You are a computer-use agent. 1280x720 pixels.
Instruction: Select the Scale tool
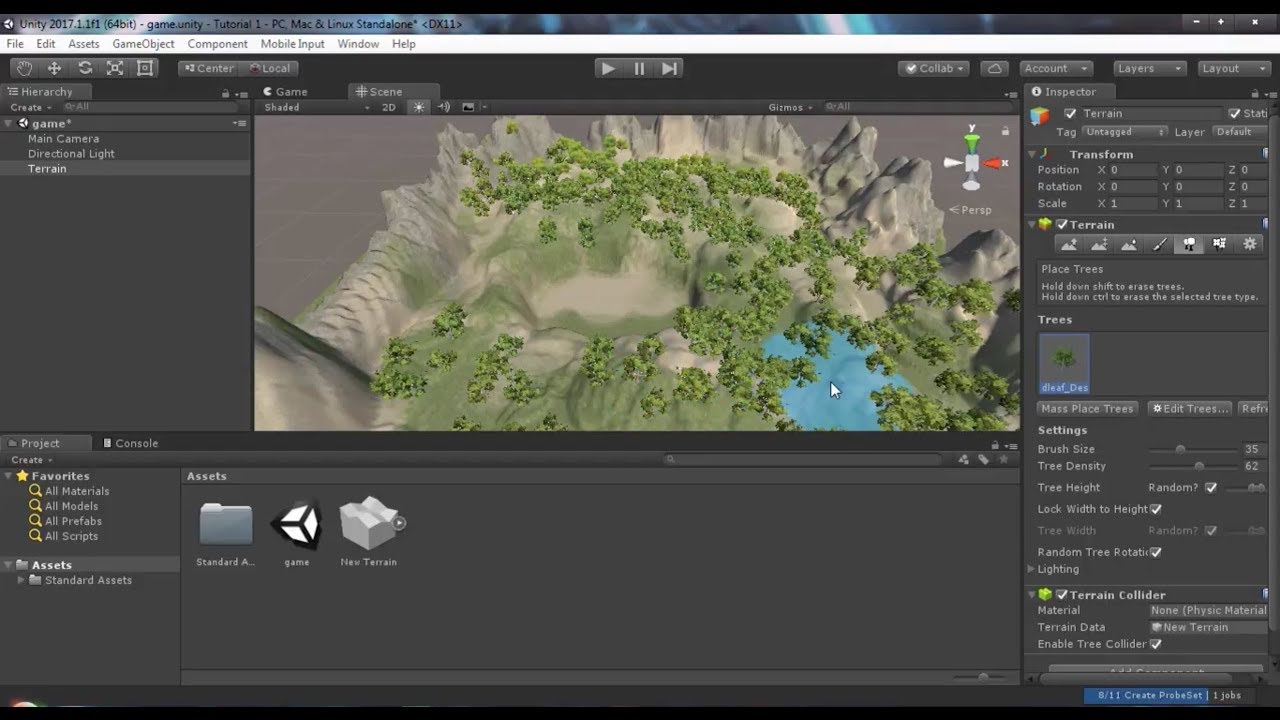[115, 68]
